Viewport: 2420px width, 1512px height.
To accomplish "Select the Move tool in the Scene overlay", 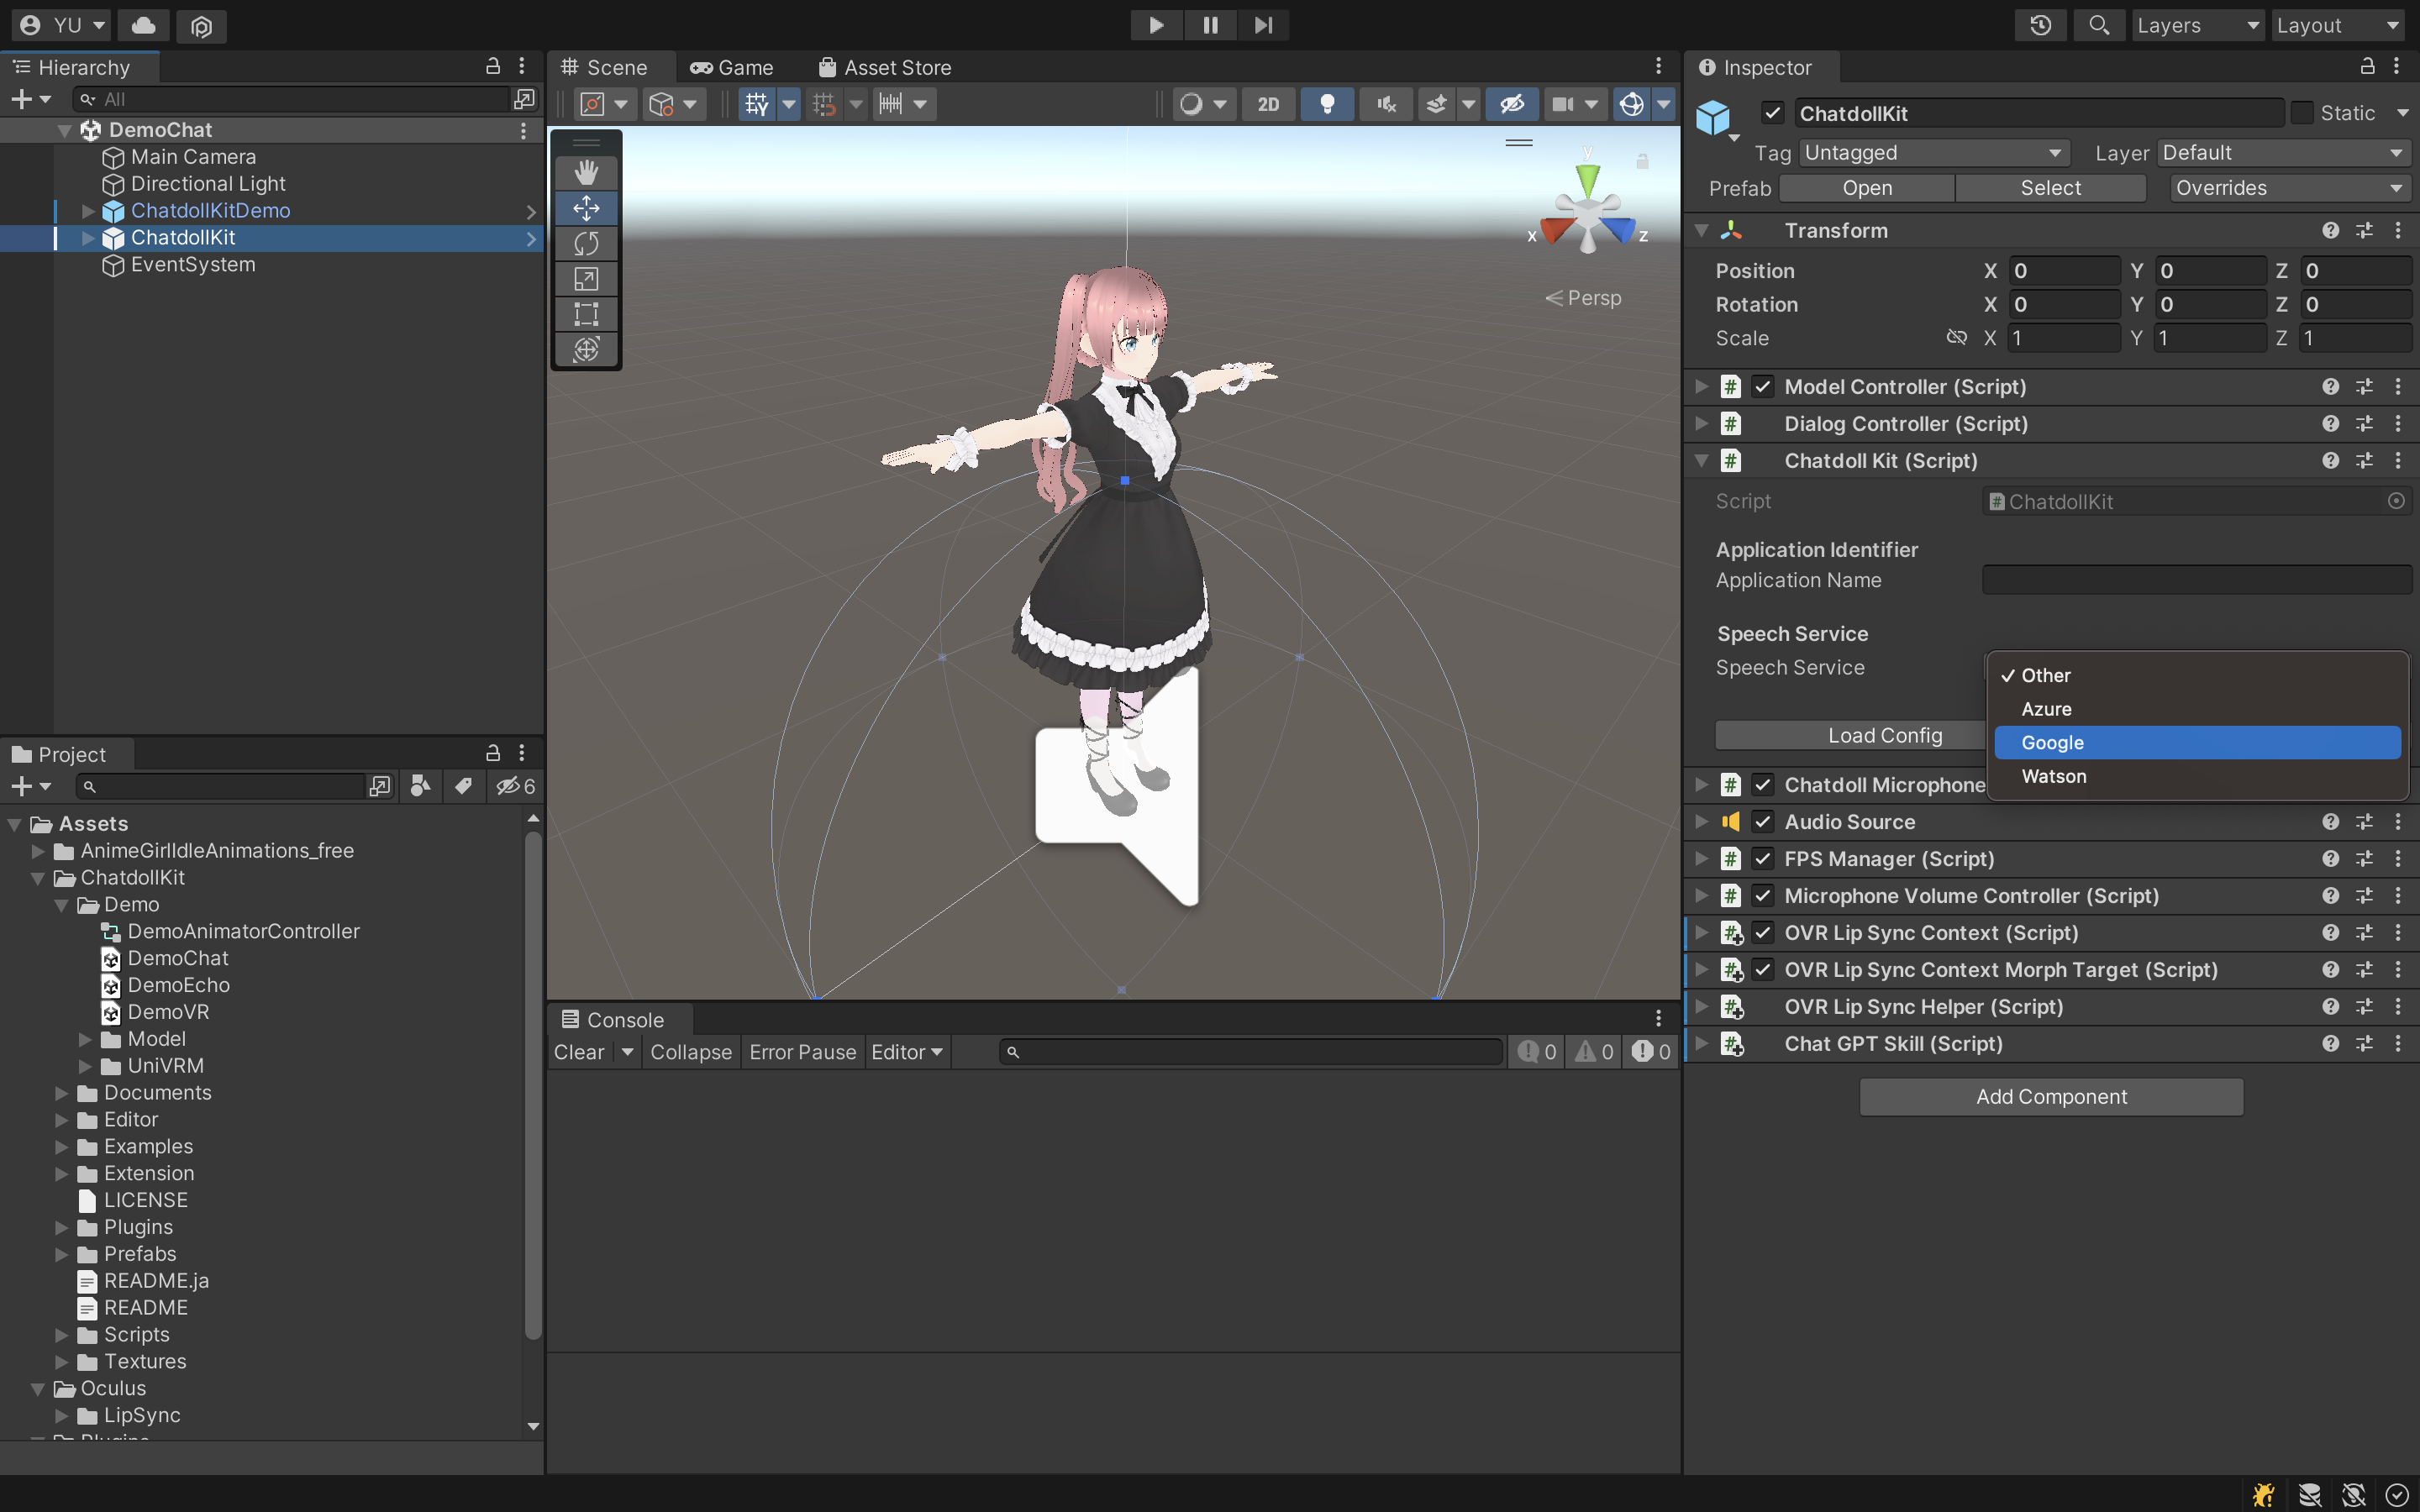I will pos(586,208).
